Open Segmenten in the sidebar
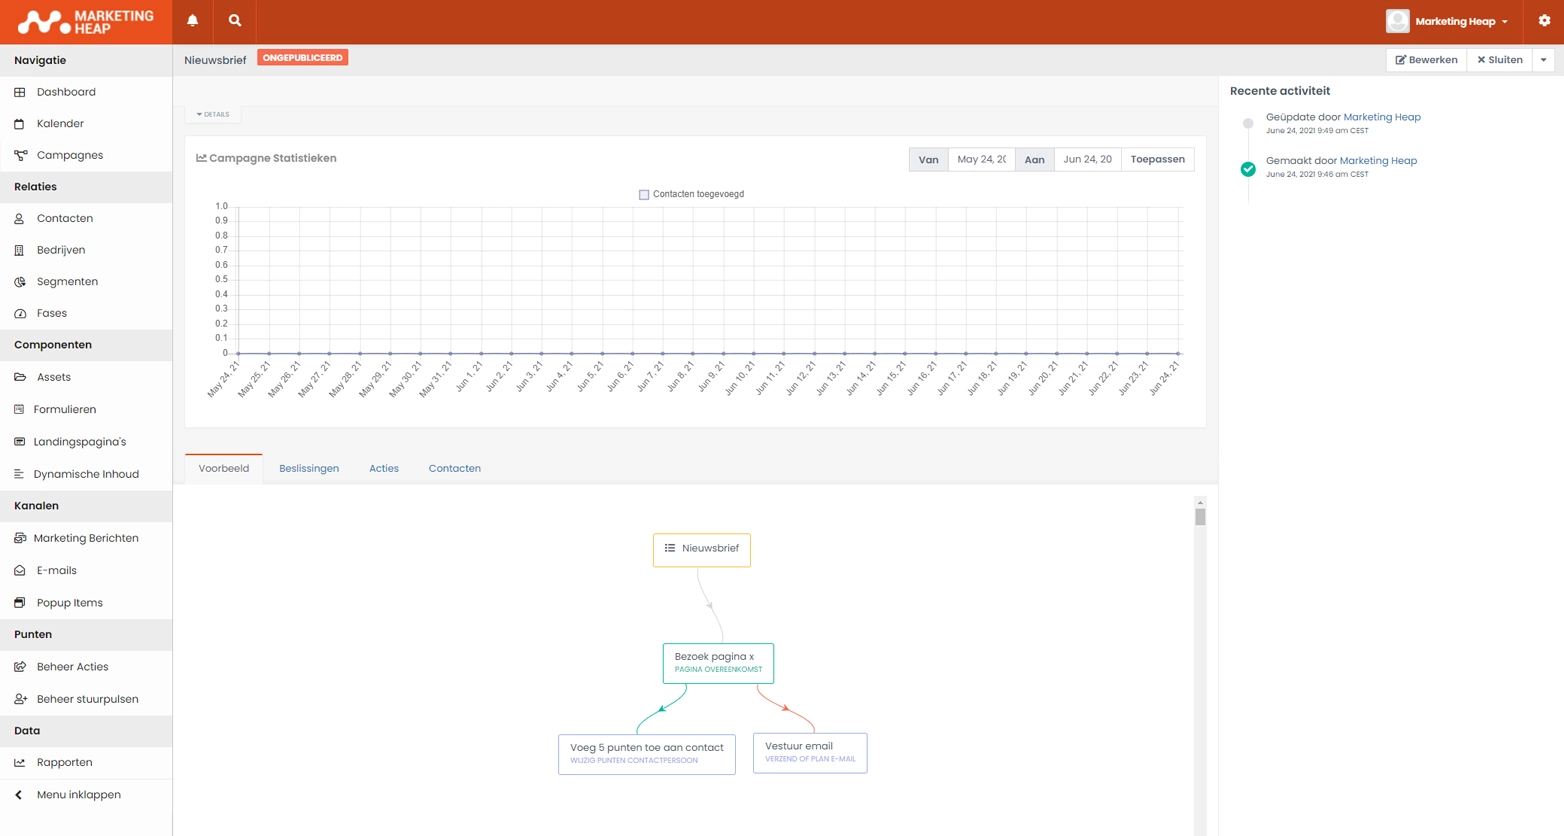The width and height of the screenshot is (1564, 836). coord(67,282)
